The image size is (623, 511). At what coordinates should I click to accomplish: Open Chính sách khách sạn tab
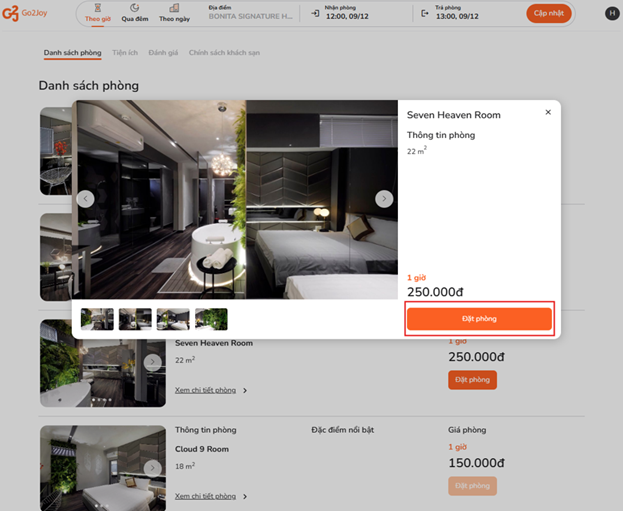point(224,52)
